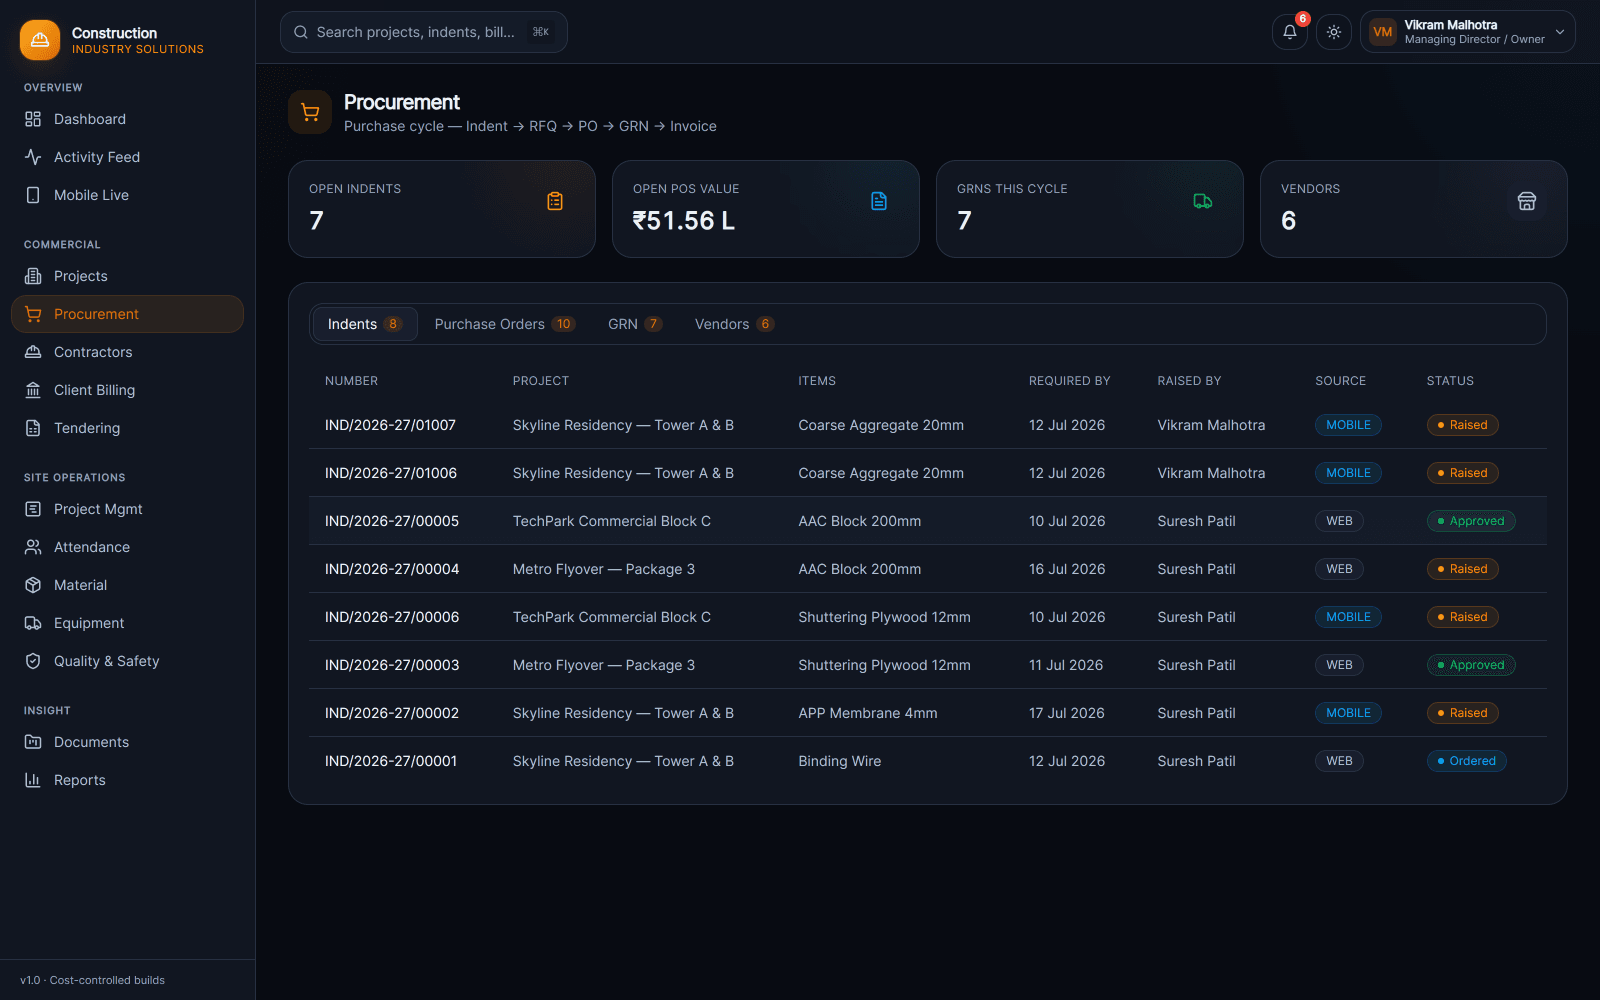Open the Open Indents summary card
The height and width of the screenshot is (1000, 1600).
click(442, 209)
